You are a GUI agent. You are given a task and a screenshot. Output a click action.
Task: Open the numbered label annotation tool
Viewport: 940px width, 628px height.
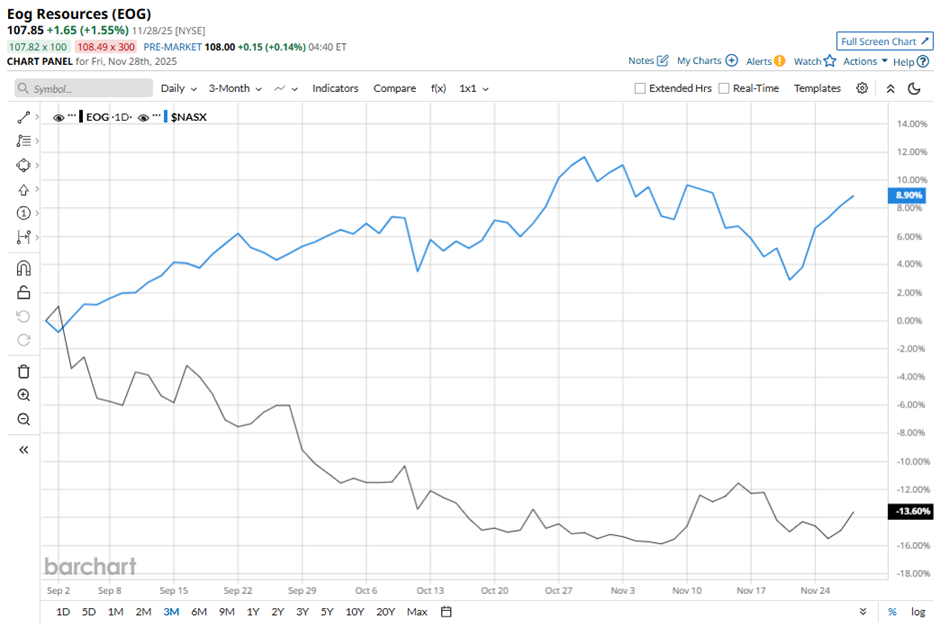click(x=23, y=213)
